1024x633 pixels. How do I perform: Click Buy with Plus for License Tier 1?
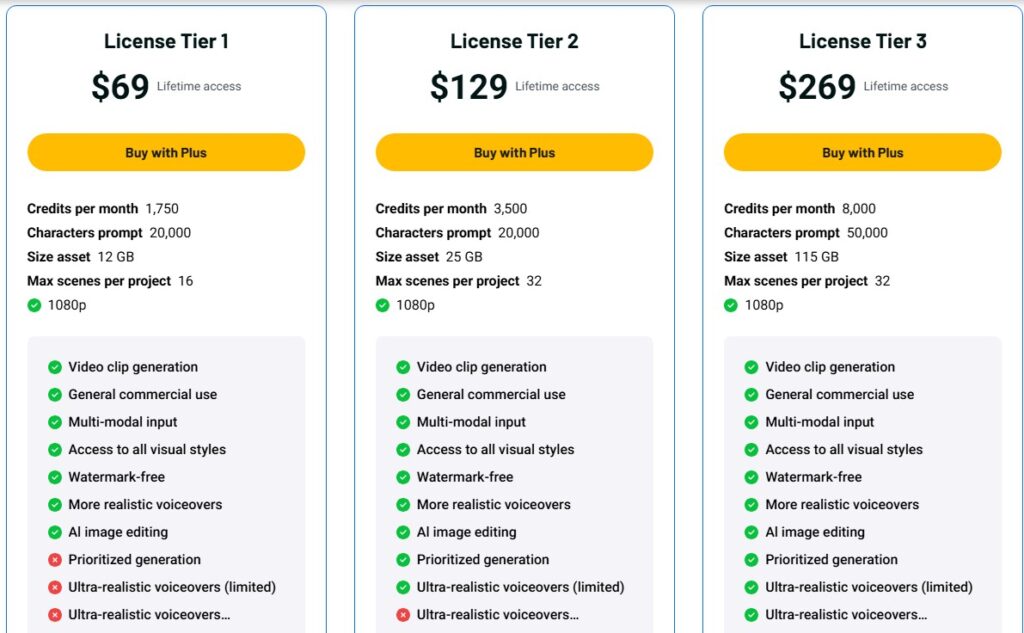(166, 153)
